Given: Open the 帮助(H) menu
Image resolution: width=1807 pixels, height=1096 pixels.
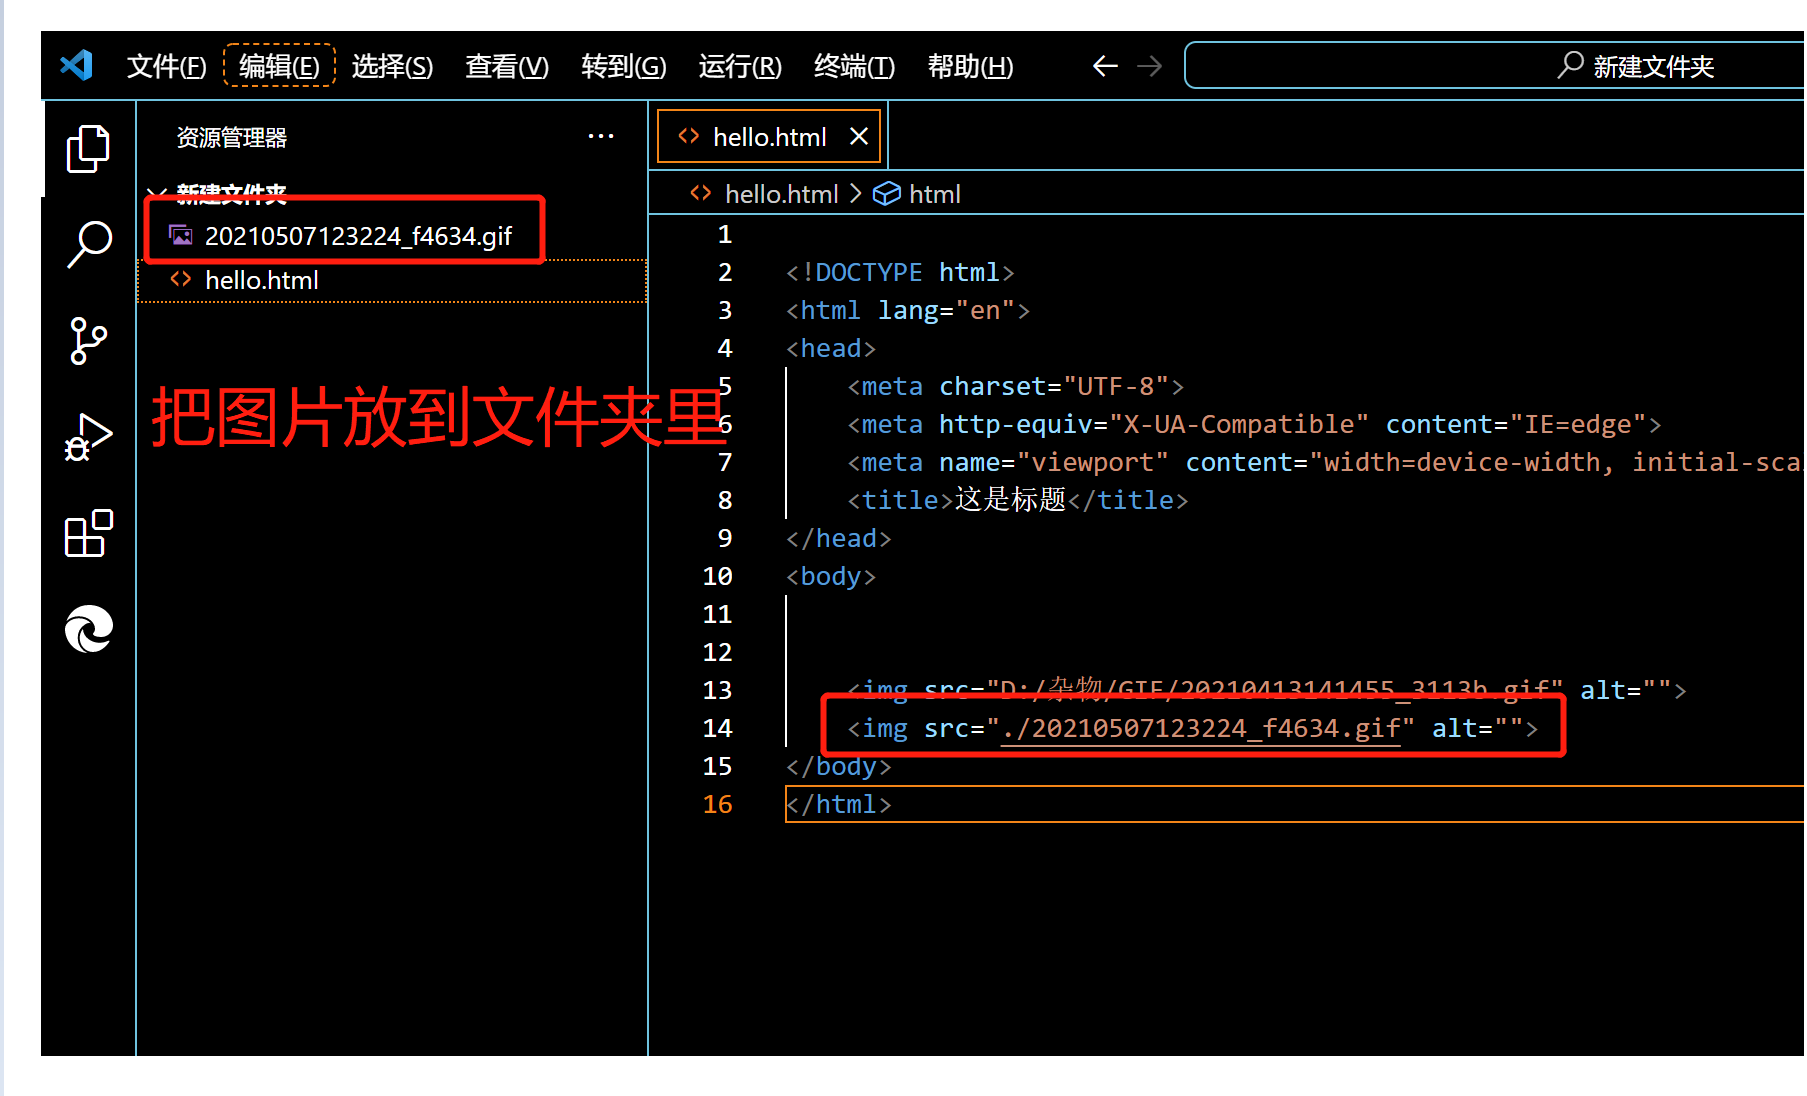Looking at the screenshot, I should pos(970,66).
